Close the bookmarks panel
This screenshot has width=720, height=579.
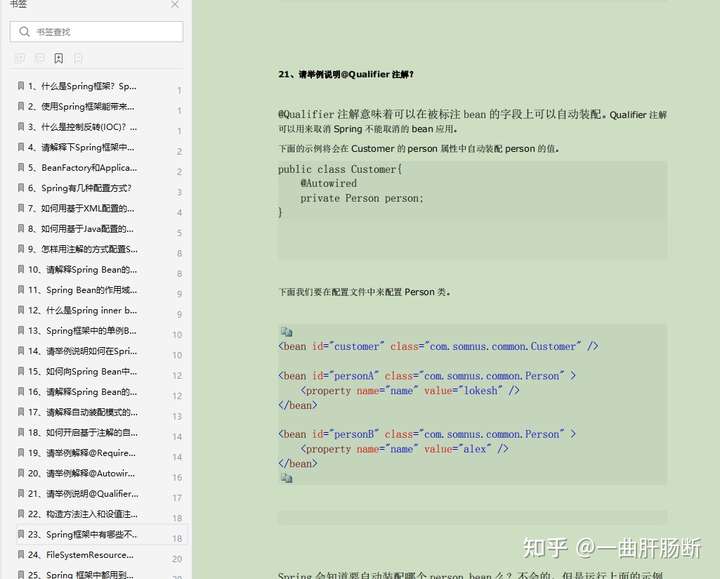coord(175,4)
